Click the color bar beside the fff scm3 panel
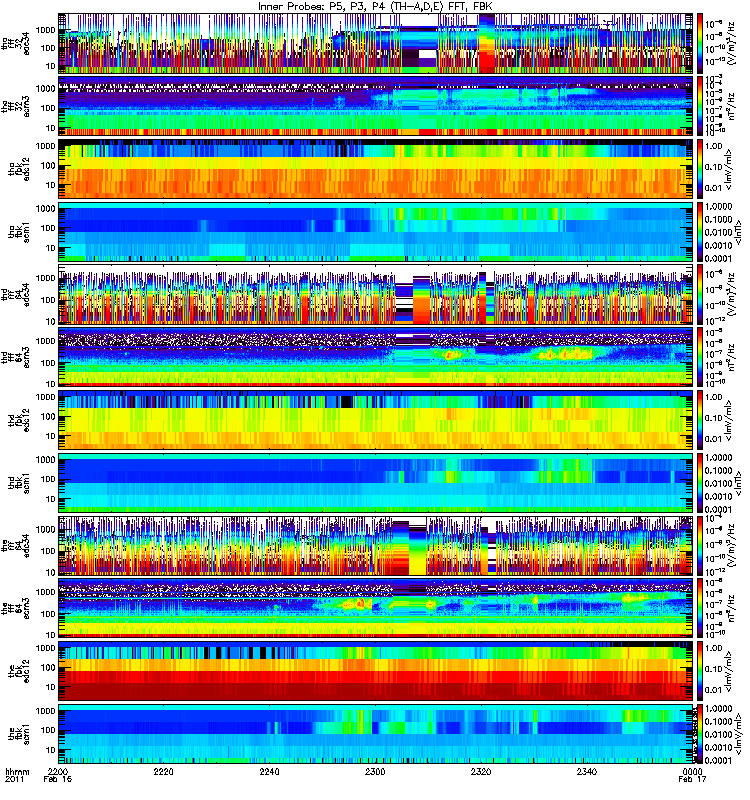The image size is (750, 800). coord(700,609)
